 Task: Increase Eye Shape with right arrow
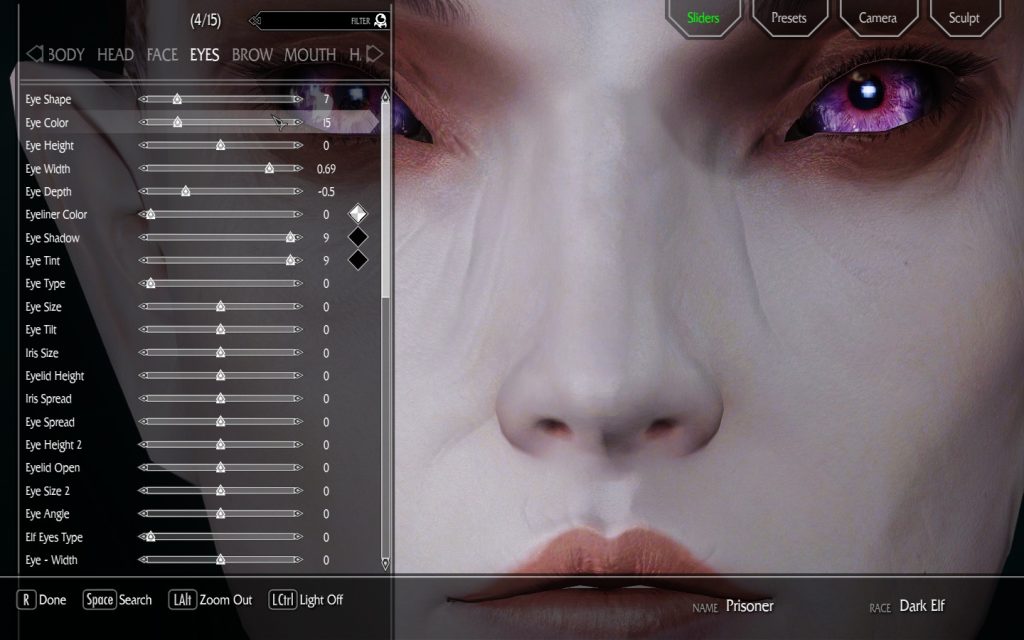(298, 99)
